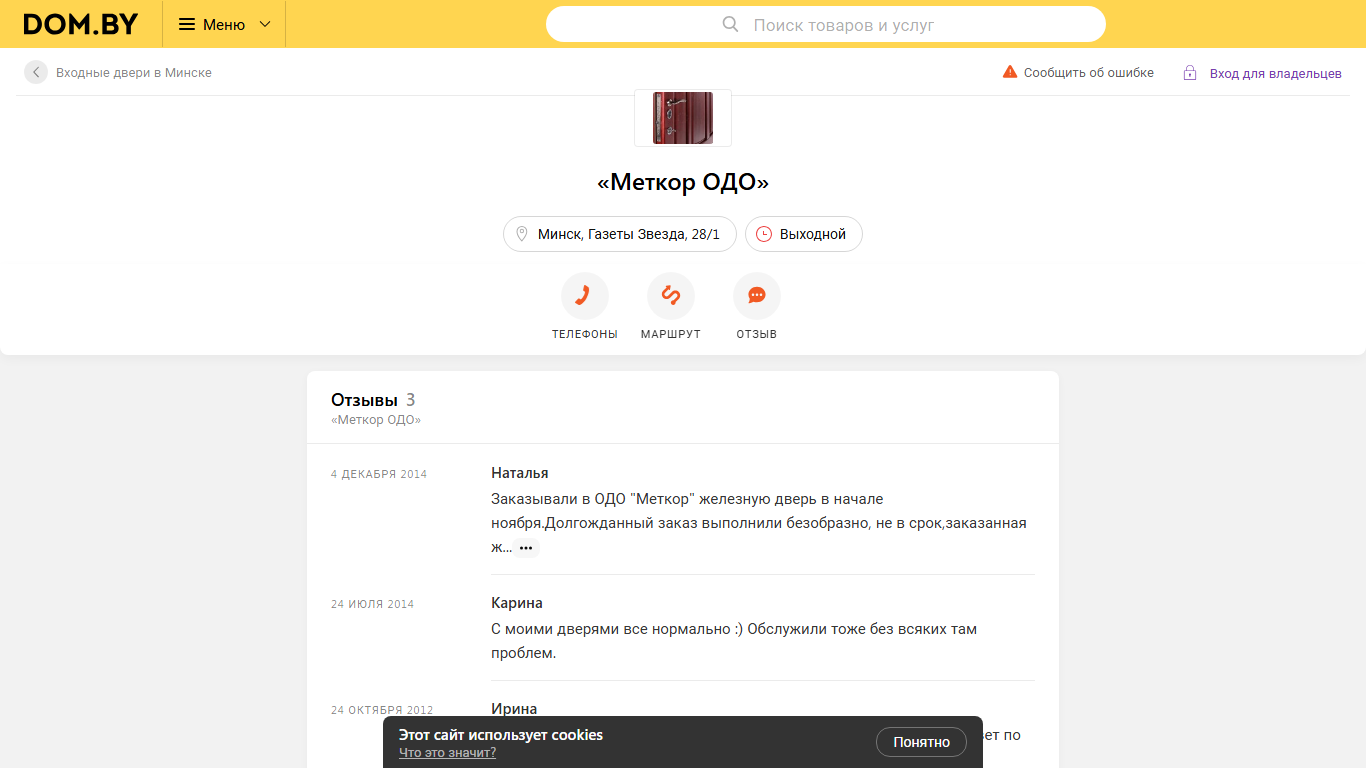Open Вход для владельцев link

tap(1276, 74)
